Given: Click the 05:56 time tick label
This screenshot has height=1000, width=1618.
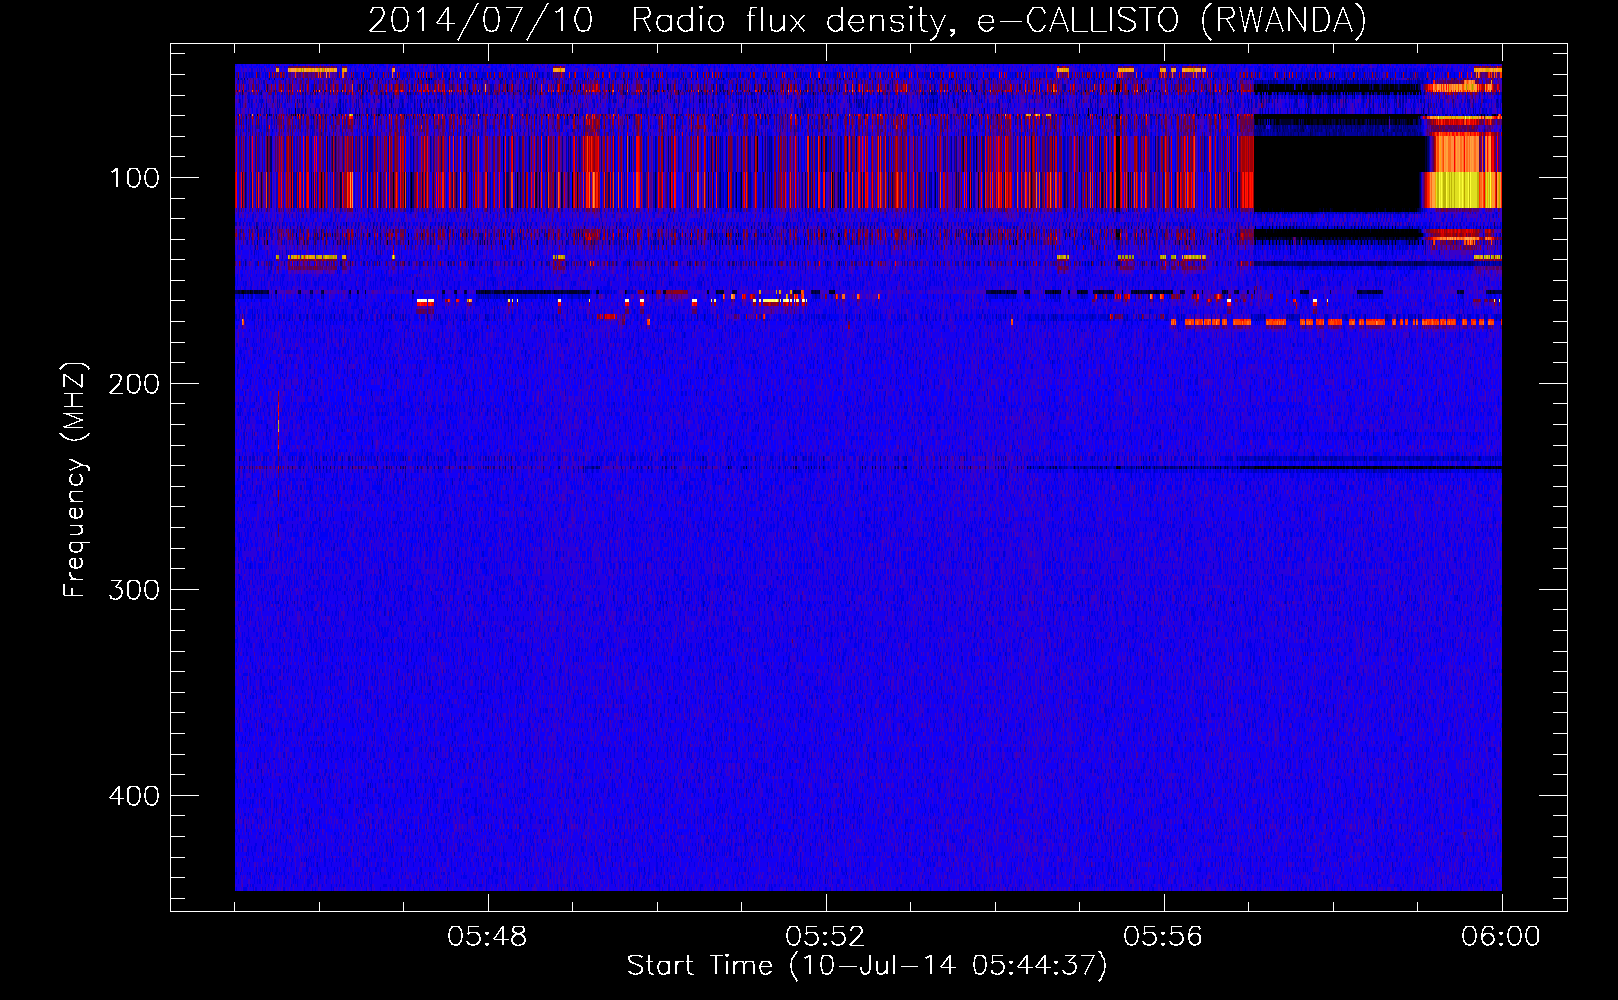Looking at the screenshot, I should click(x=1163, y=937).
